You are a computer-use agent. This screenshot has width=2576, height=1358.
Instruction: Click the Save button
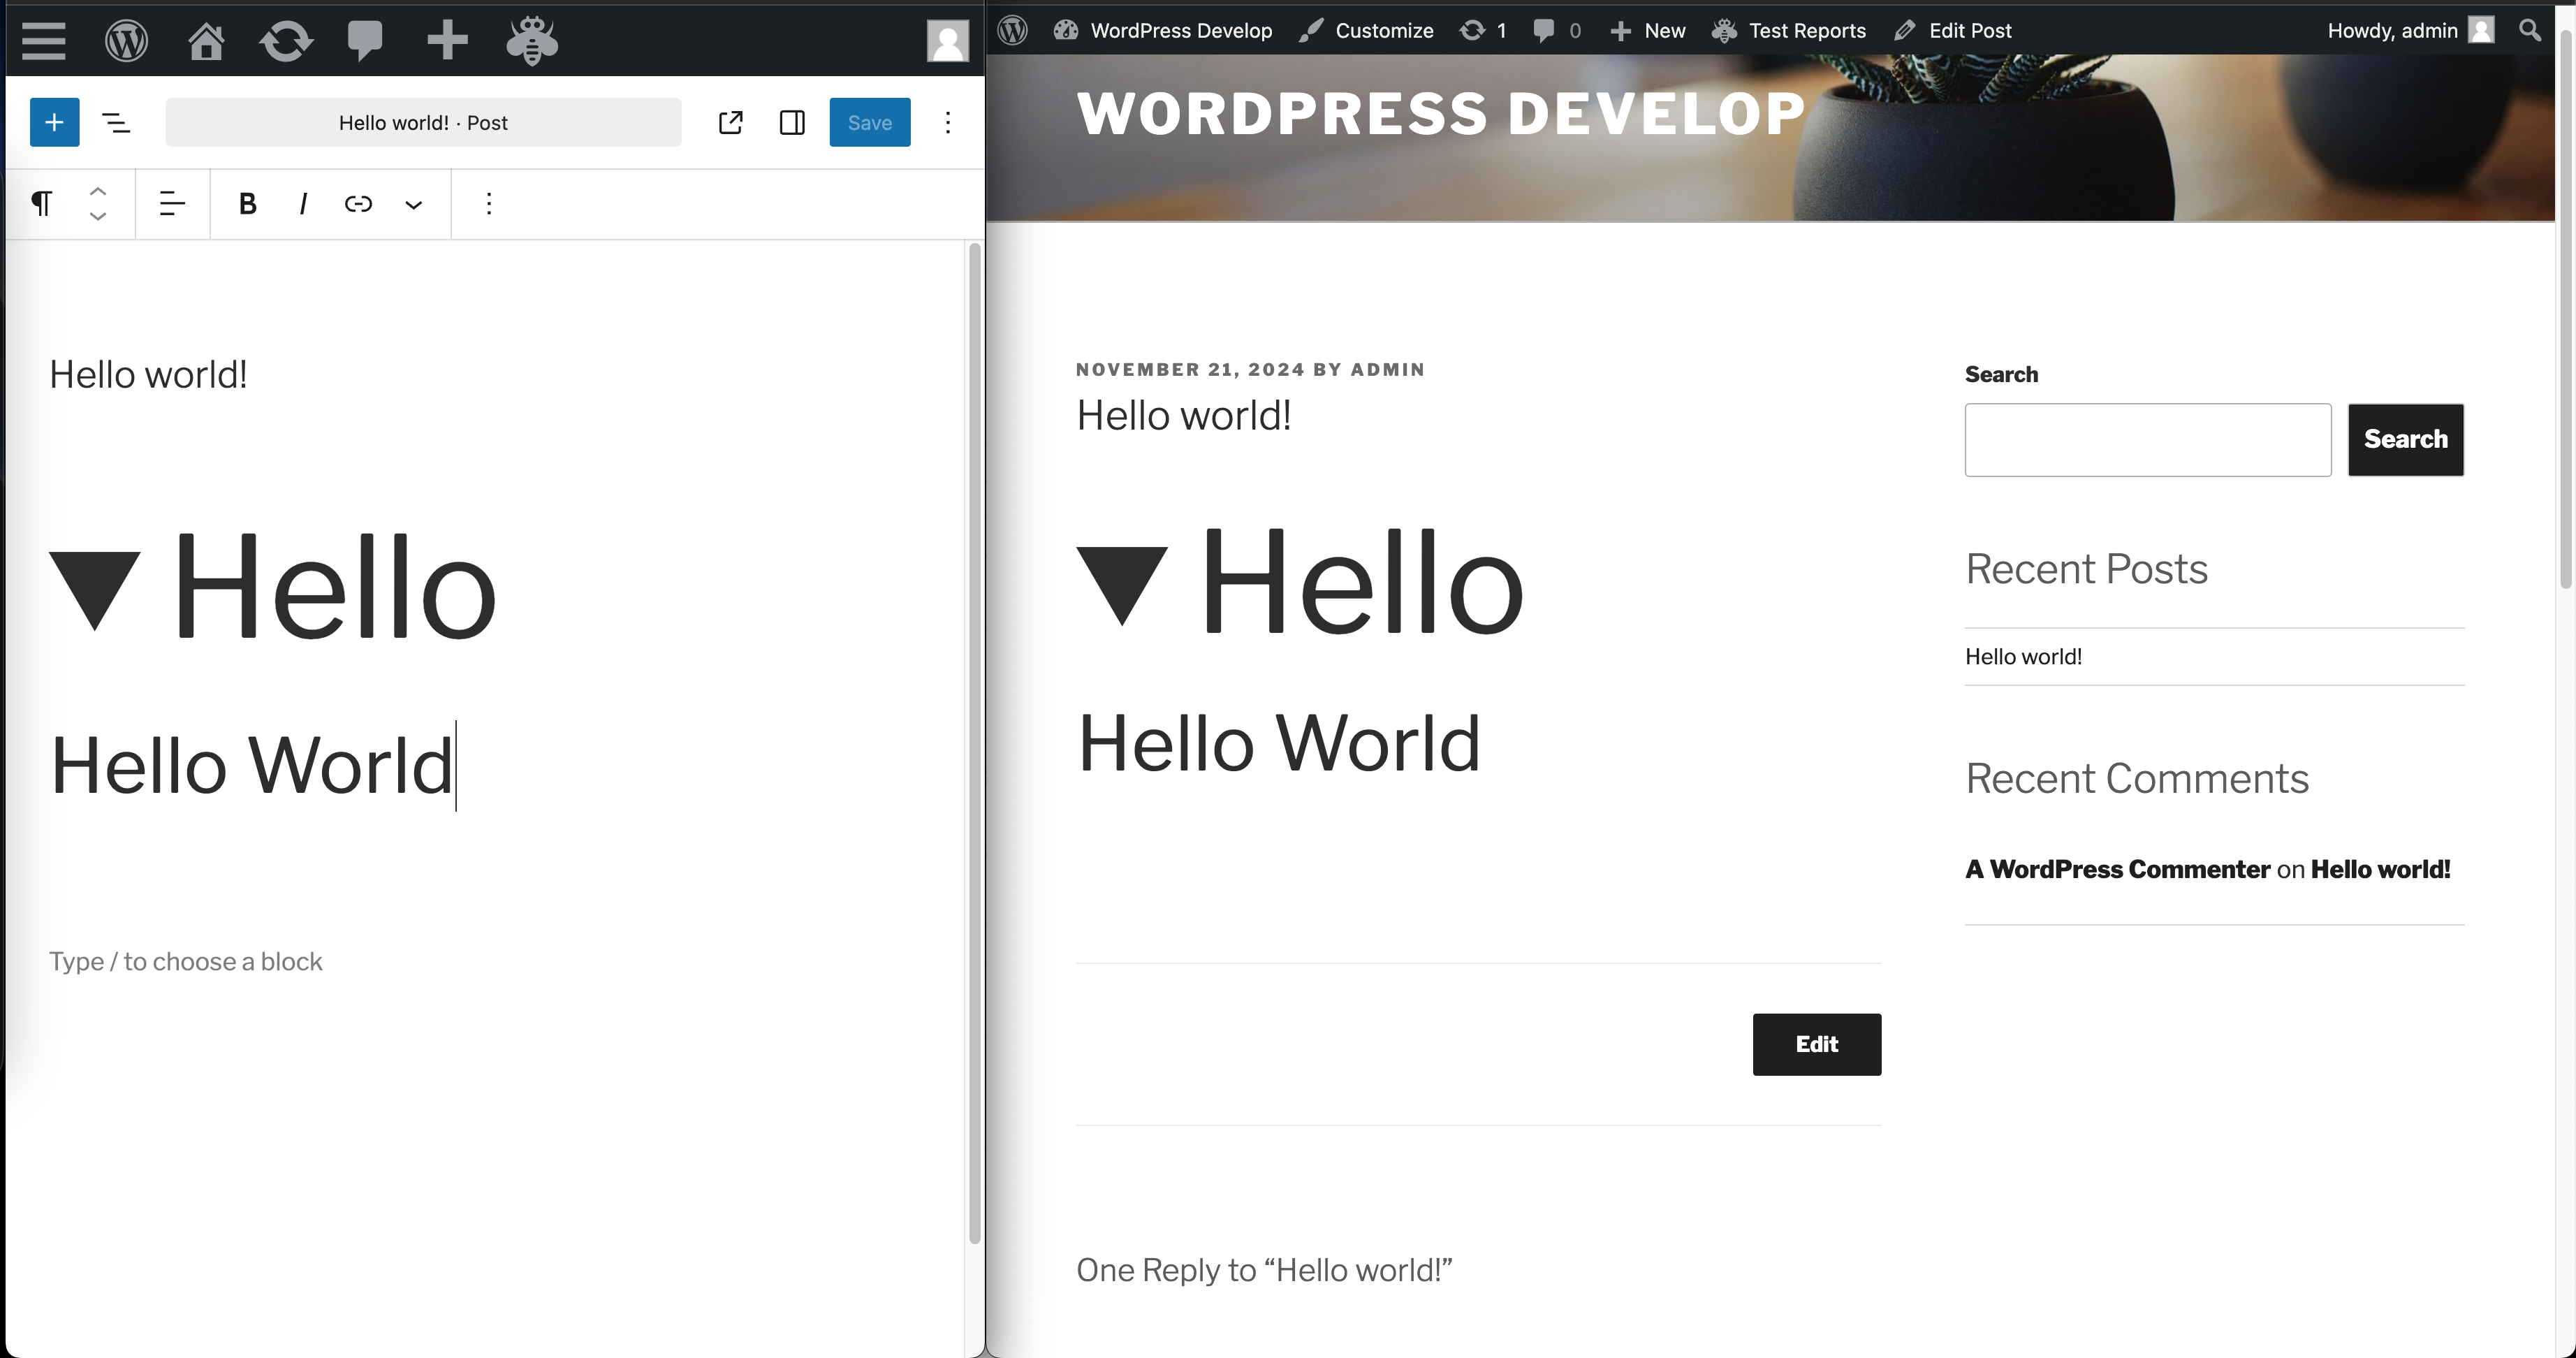tap(869, 122)
